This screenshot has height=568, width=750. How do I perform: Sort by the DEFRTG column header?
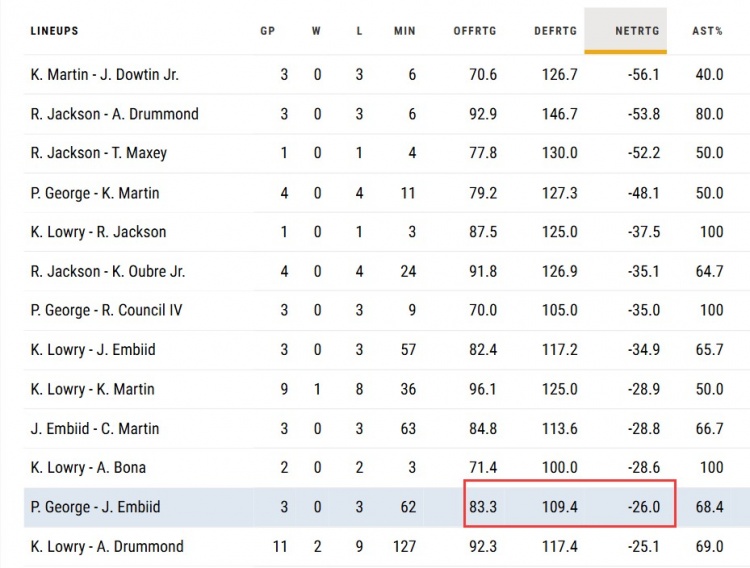(x=555, y=31)
